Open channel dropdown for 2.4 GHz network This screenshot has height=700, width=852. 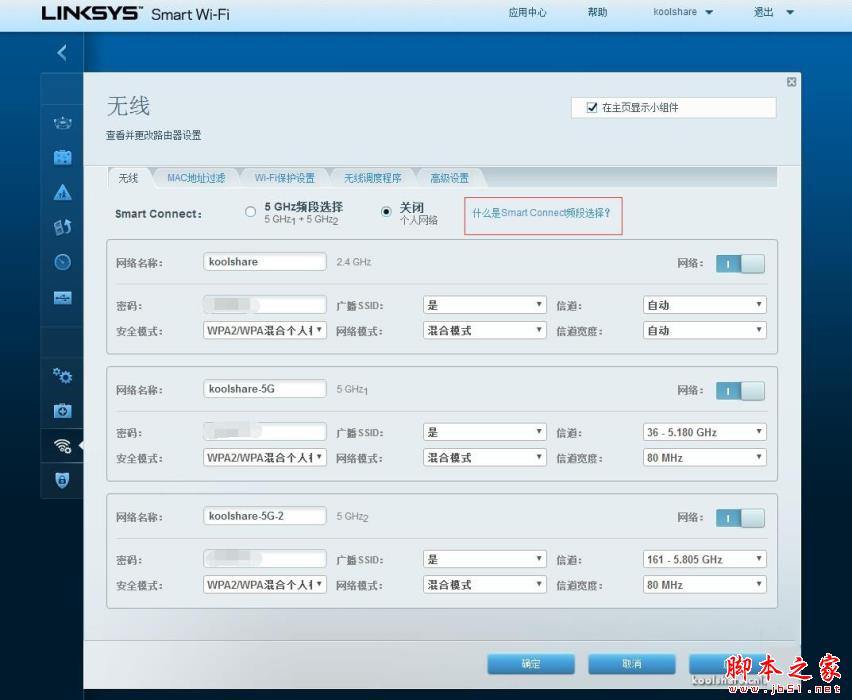(705, 305)
